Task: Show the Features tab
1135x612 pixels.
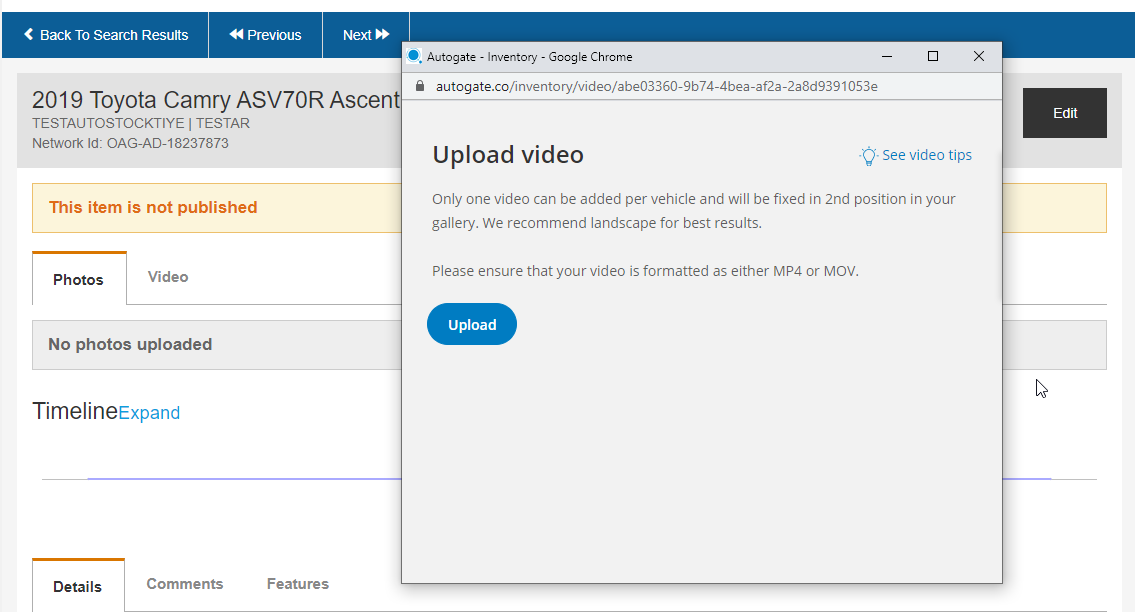Action: tap(298, 584)
